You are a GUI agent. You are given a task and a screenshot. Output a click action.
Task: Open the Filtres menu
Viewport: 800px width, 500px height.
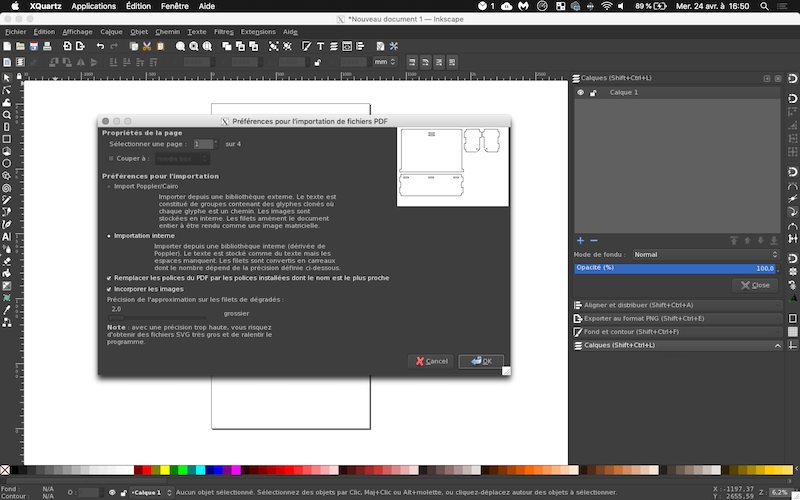[x=223, y=32]
